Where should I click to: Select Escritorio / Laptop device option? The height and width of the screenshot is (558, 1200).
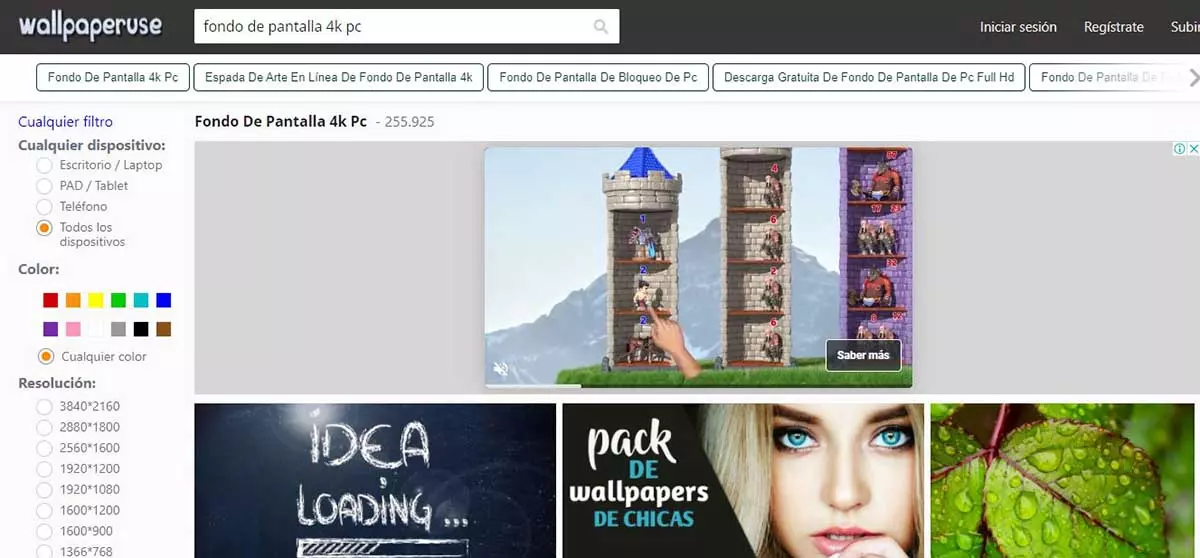tap(44, 165)
